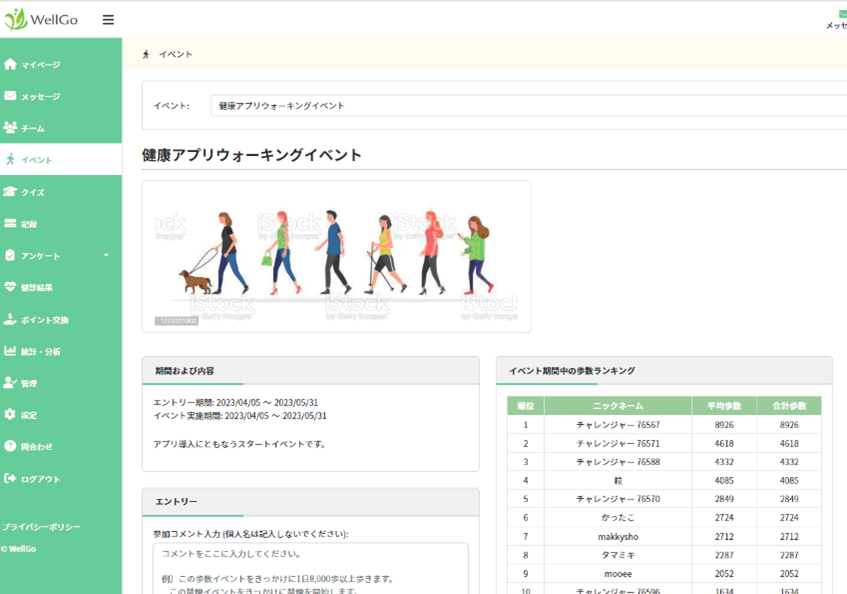847x594 pixels.
Task: Open ポイント交換 page
Action: point(60,319)
